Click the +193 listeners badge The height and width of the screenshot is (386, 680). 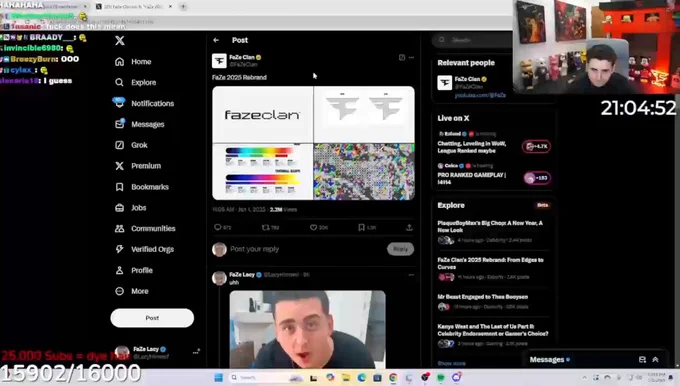pos(537,178)
